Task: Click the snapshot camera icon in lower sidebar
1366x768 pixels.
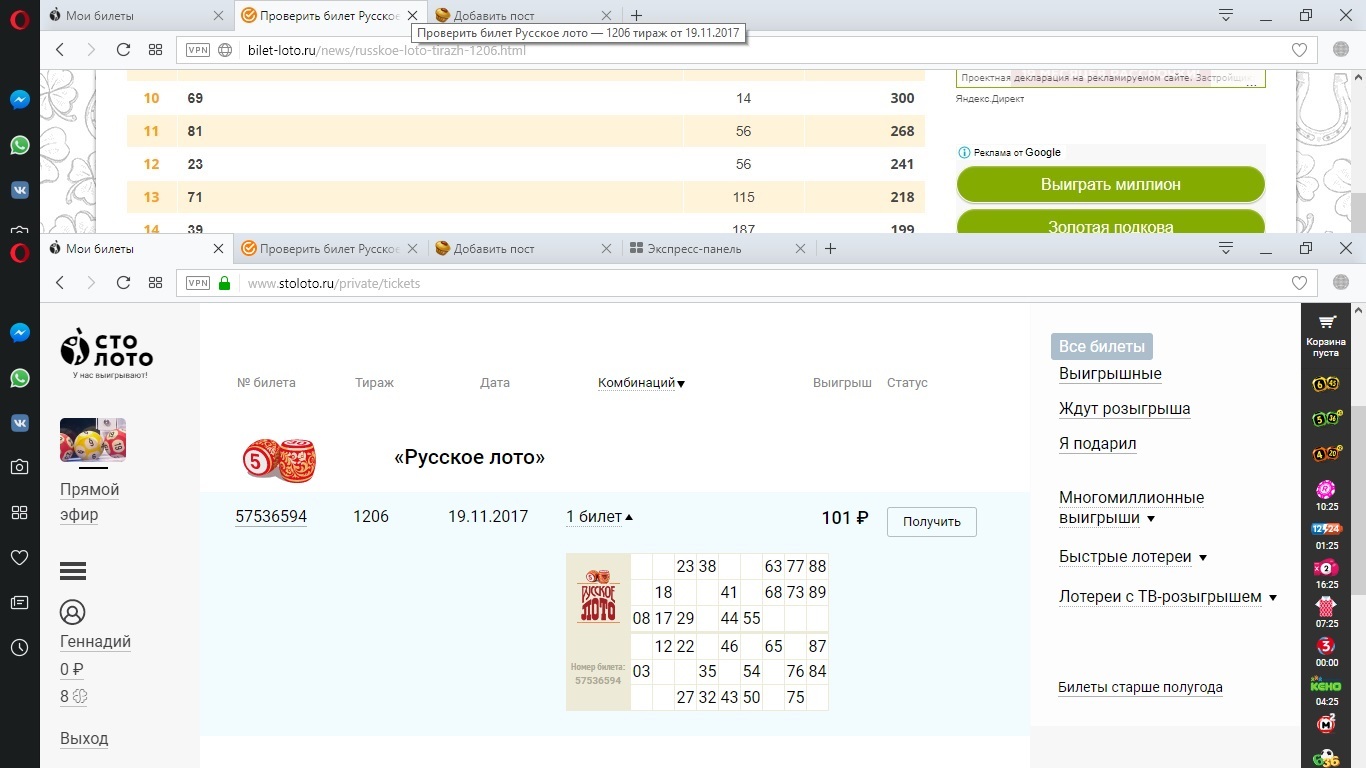Action: [x=19, y=467]
